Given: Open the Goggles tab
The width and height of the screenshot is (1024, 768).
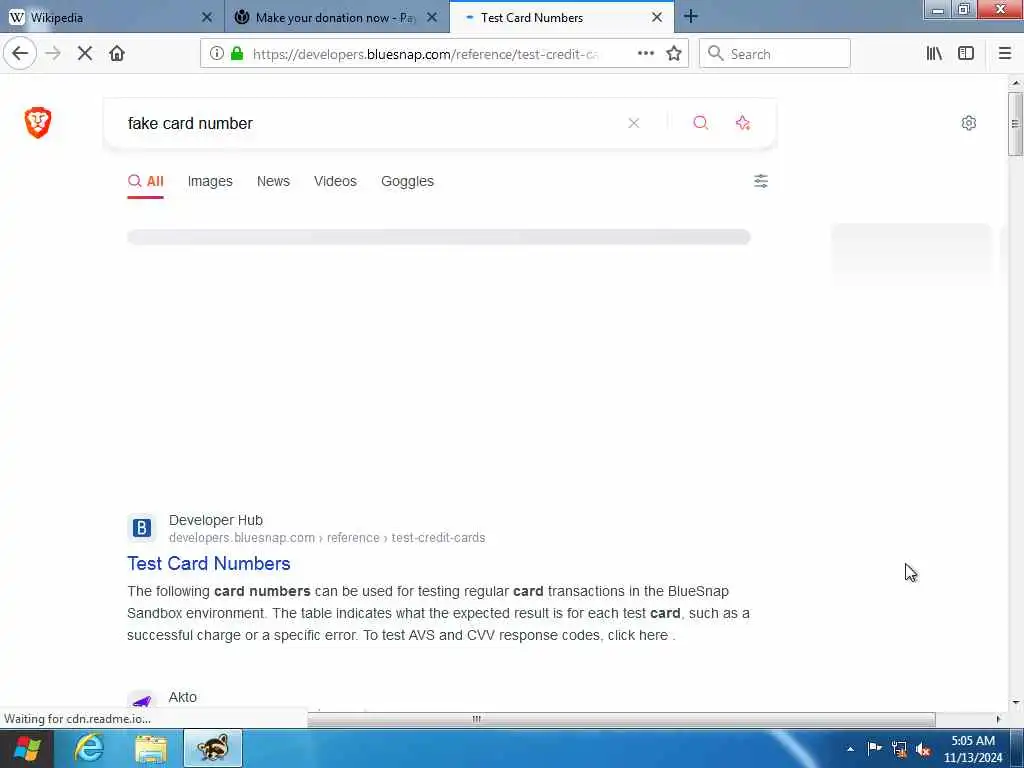Looking at the screenshot, I should [x=407, y=182].
